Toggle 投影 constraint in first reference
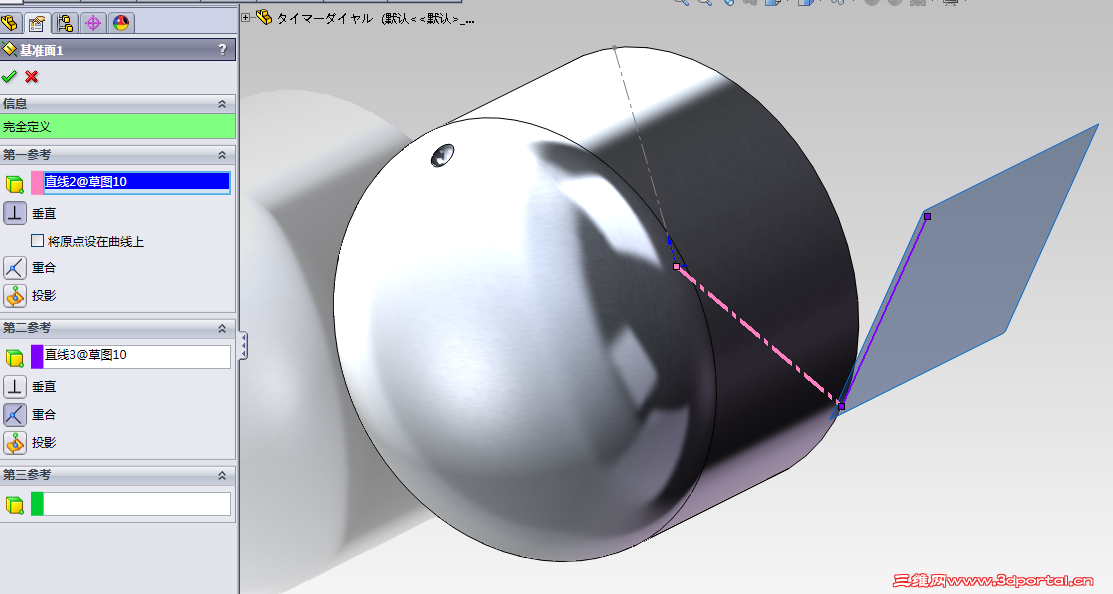Screen dimensions: 1113x594 click(x=15, y=295)
